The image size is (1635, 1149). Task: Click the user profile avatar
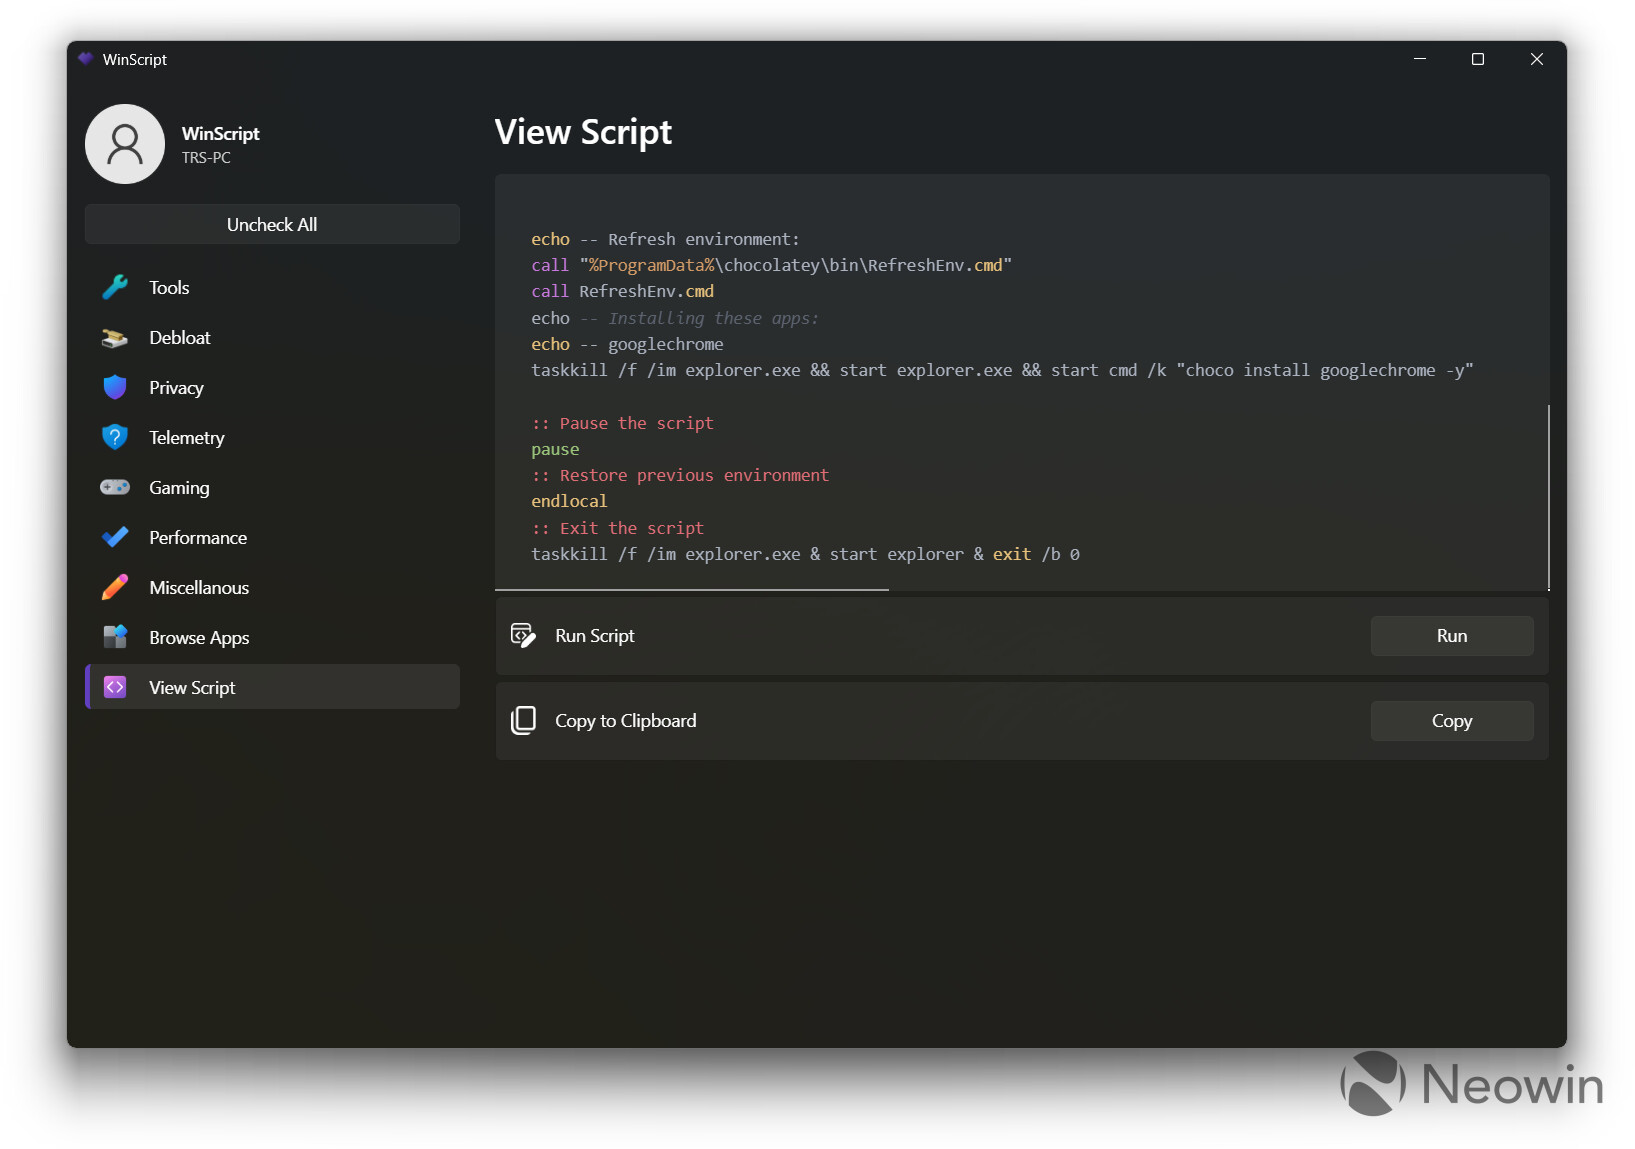[125, 145]
